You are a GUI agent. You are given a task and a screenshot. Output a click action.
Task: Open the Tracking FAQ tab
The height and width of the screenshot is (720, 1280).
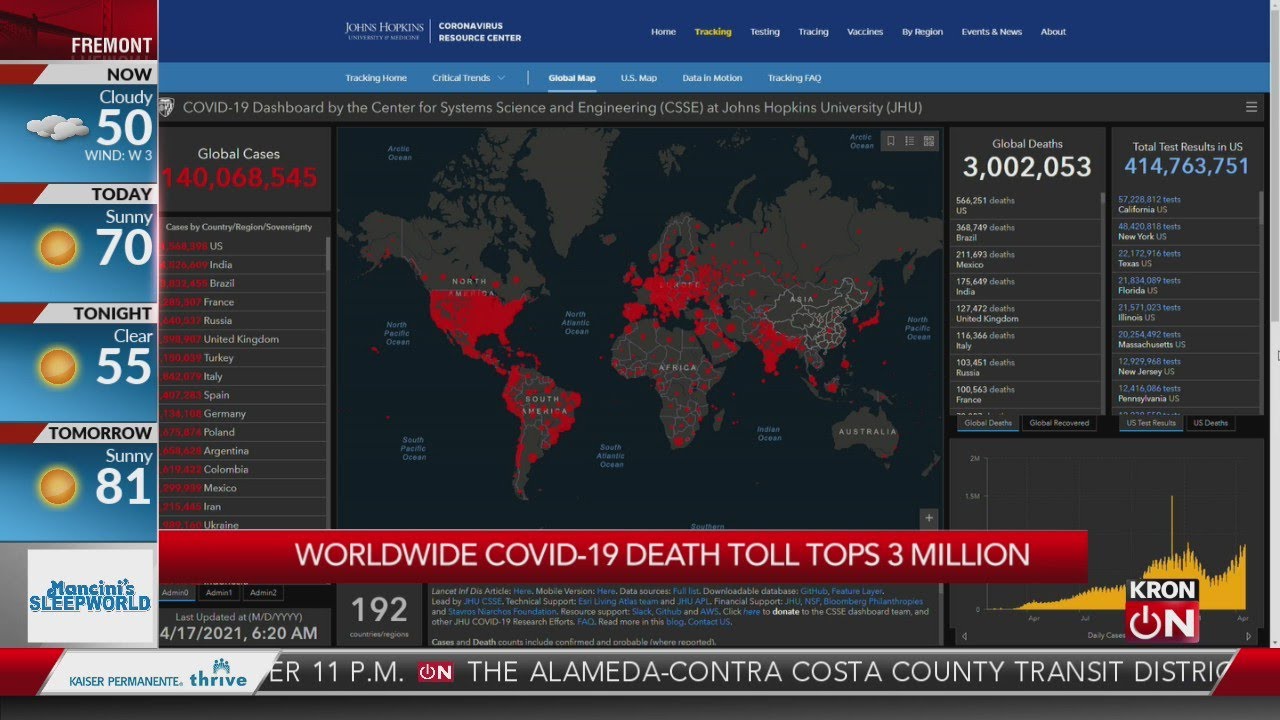pyautogui.click(x=794, y=78)
